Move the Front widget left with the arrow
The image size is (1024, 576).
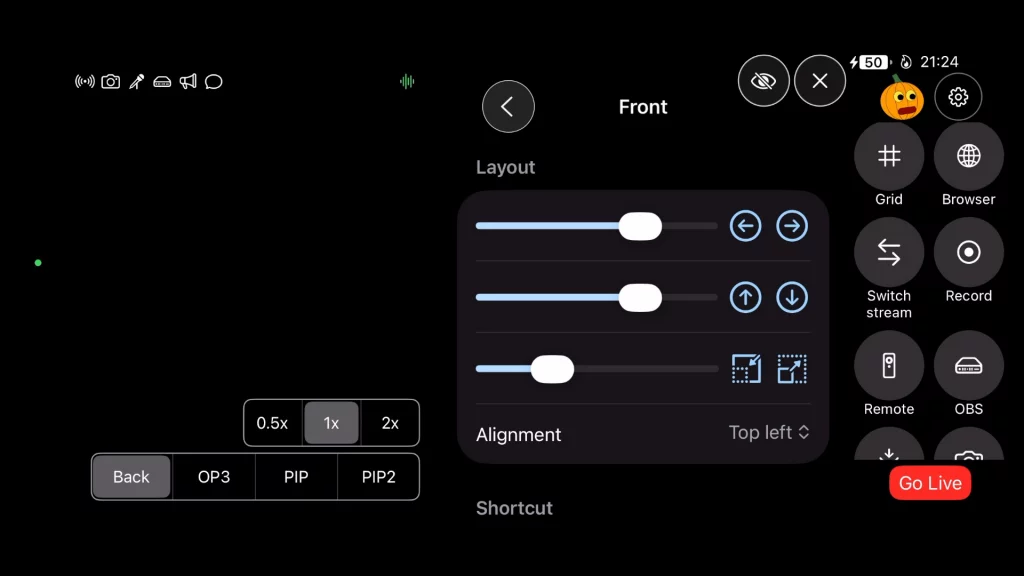[x=745, y=226]
